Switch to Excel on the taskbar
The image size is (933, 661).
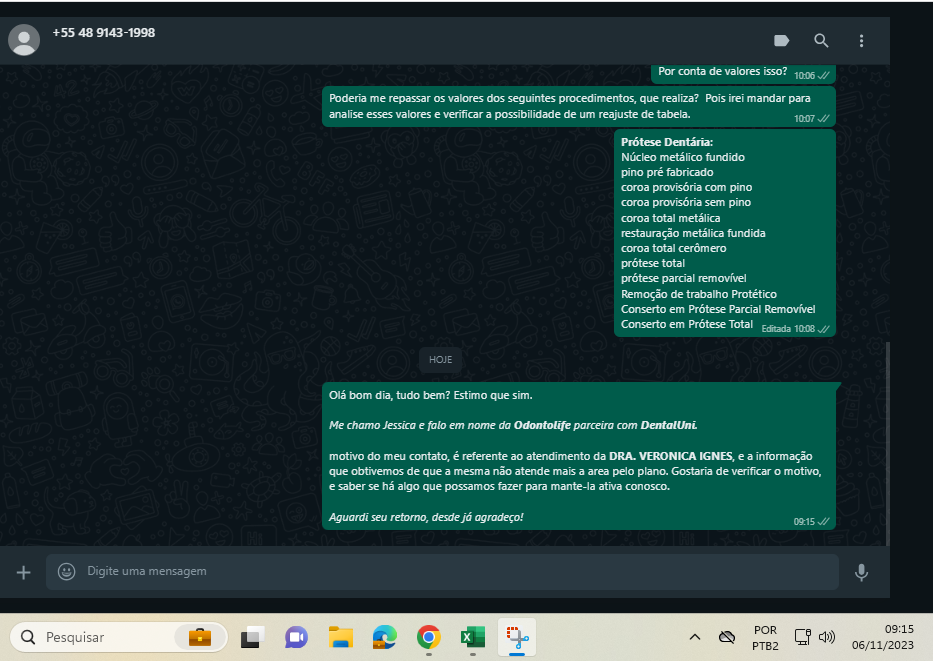pos(473,637)
